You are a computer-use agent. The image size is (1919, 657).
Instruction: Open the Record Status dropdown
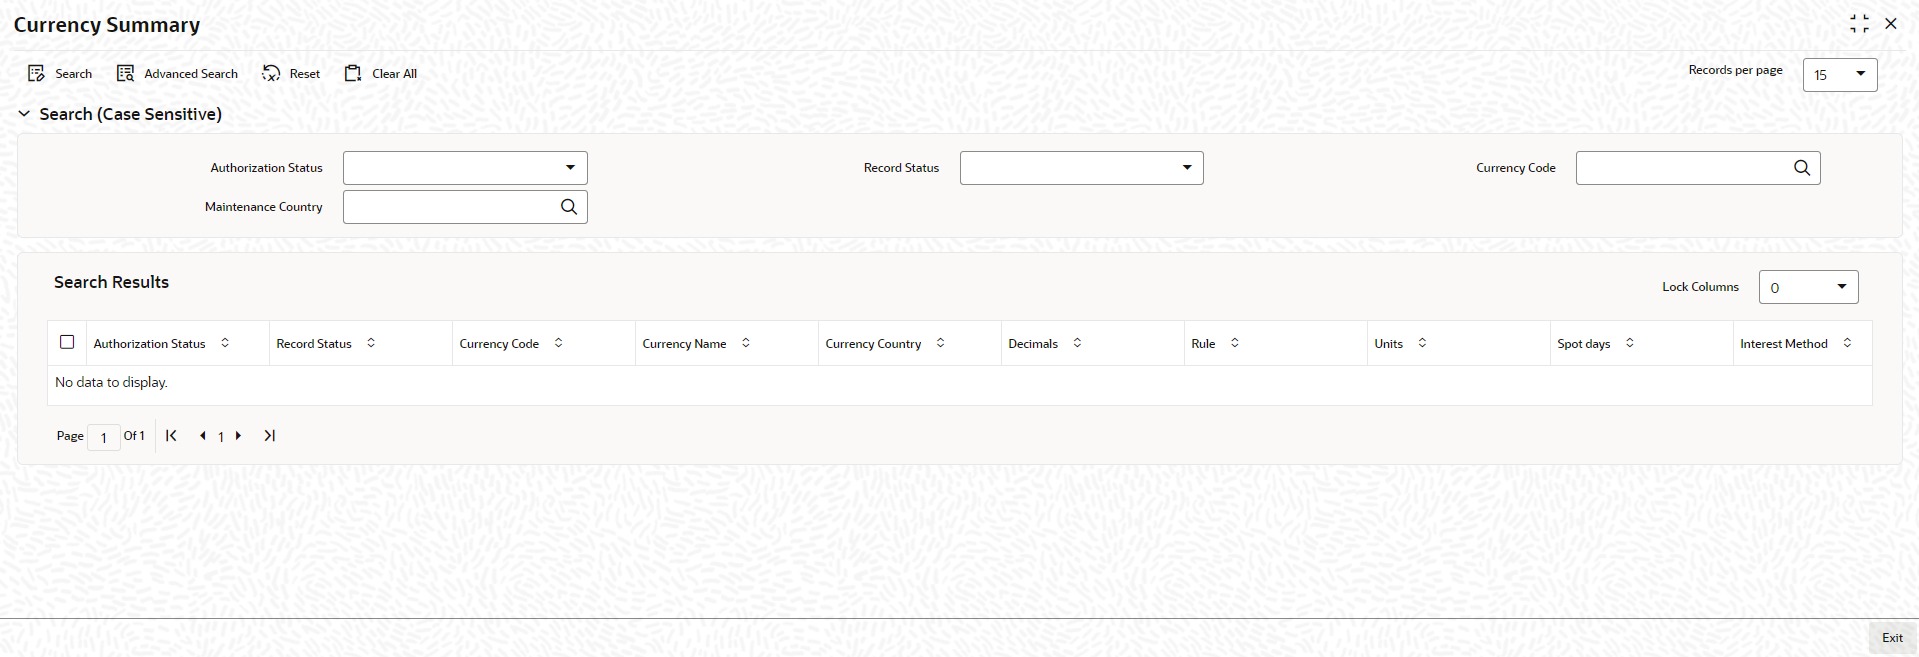pyautogui.click(x=1081, y=168)
